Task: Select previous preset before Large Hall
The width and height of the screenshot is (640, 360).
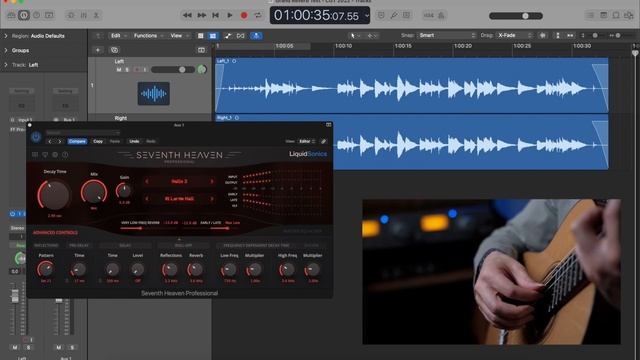Action: click(x=147, y=199)
